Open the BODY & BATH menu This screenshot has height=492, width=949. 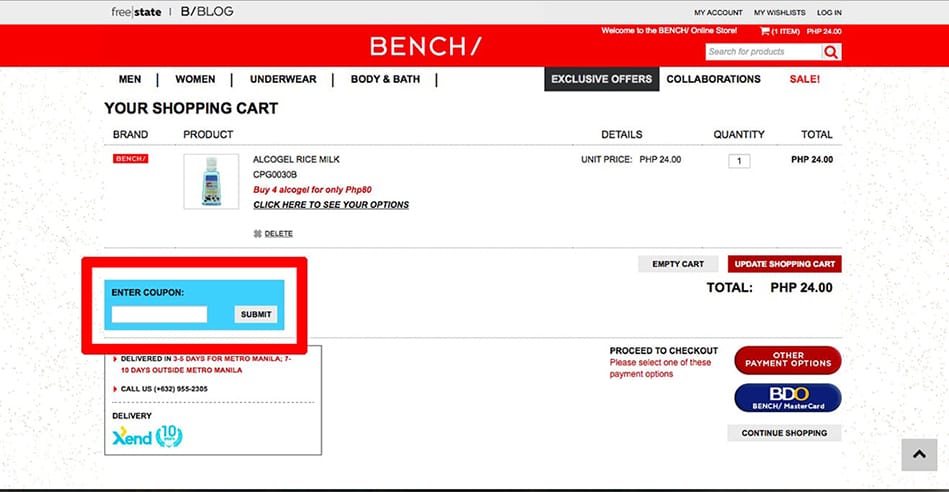[385, 79]
